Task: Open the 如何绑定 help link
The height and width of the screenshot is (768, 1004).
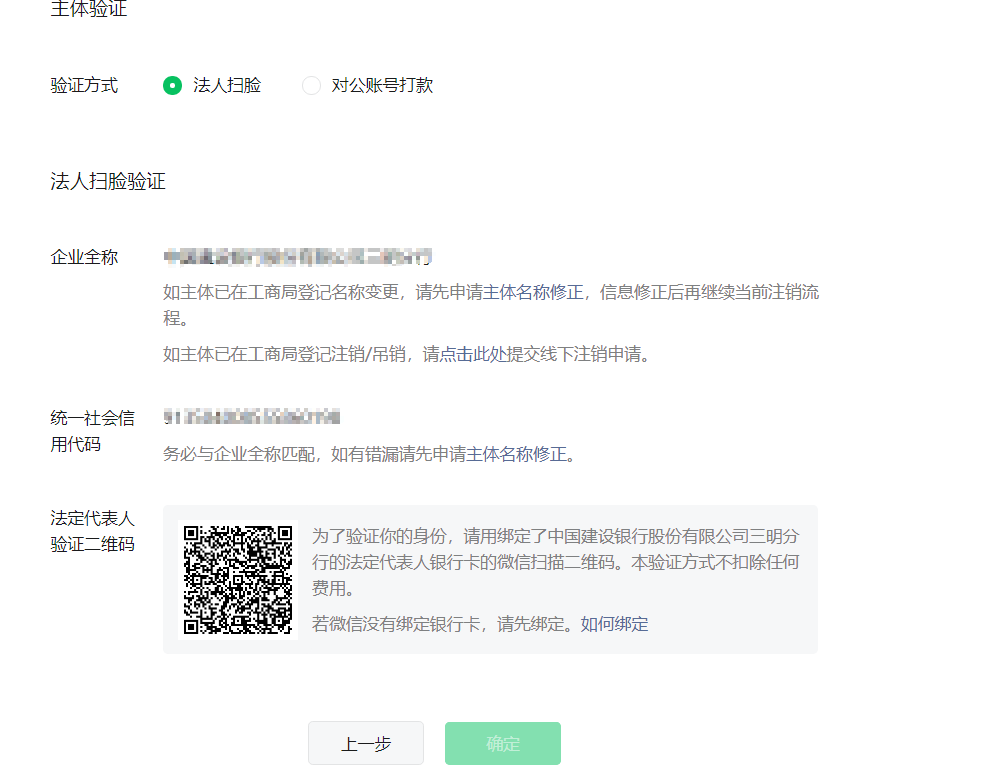Action: (614, 624)
